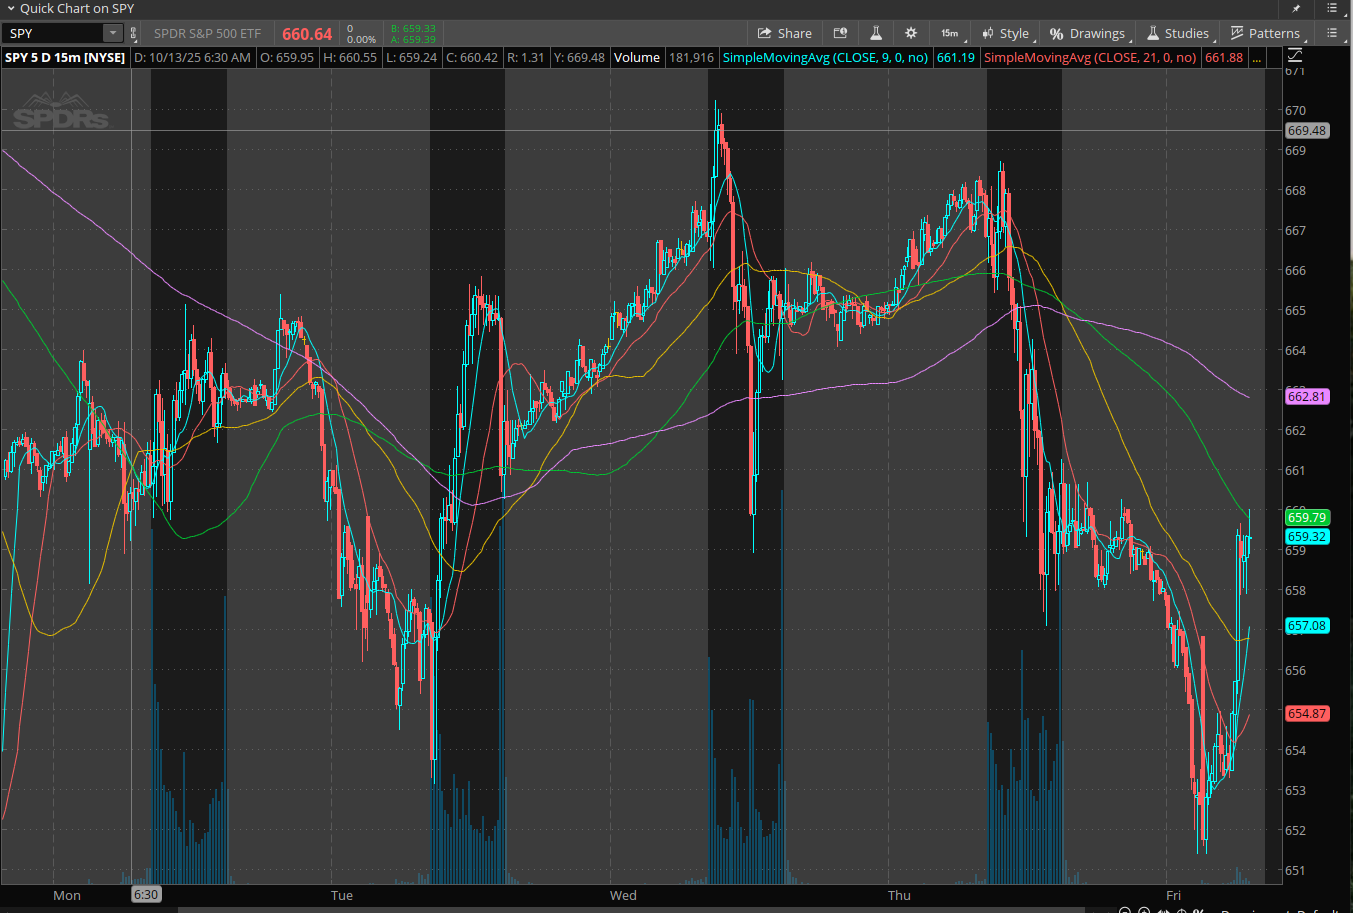Image resolution: width=1353 pixels, height=913 pixels.
Task: Share the chart with the Share button
Action: [x=785, y=33]
